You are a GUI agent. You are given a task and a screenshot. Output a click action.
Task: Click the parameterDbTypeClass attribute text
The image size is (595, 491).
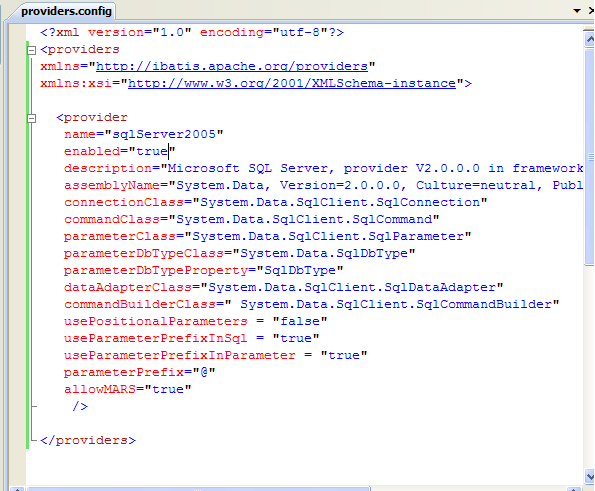coord(239,253)
